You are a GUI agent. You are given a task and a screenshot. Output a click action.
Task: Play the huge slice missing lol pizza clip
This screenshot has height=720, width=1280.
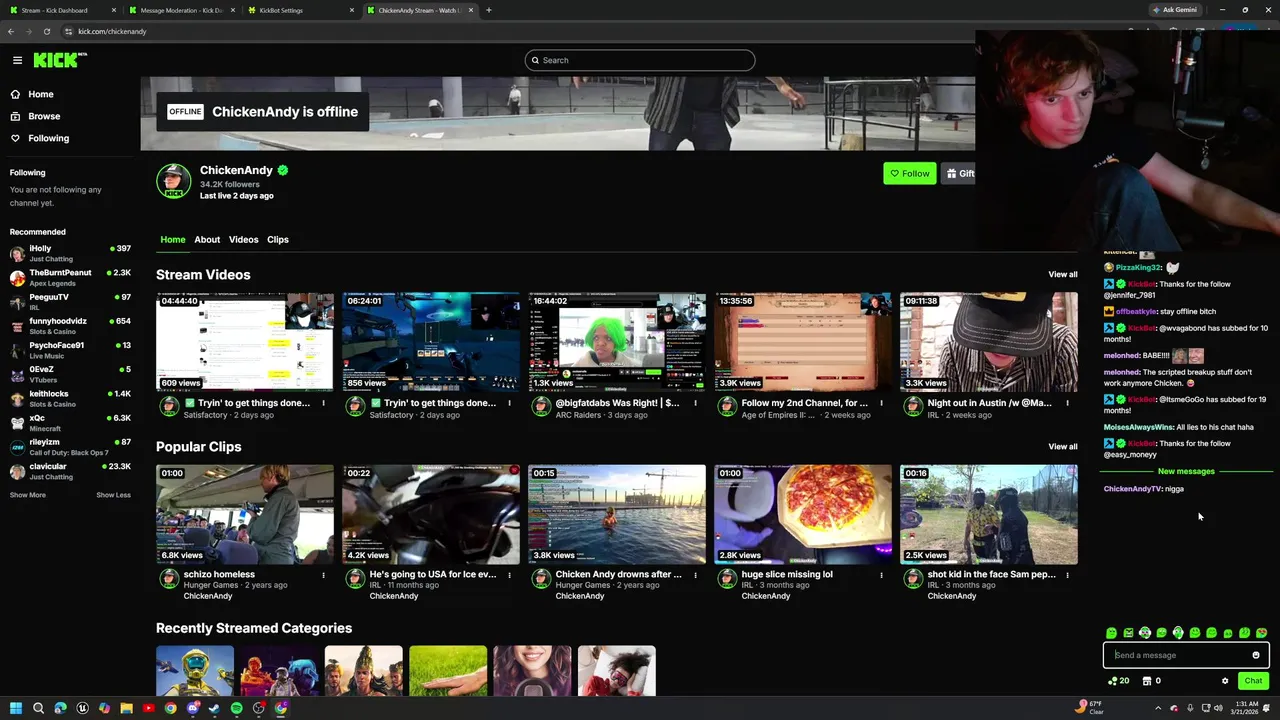coord(803,514)
